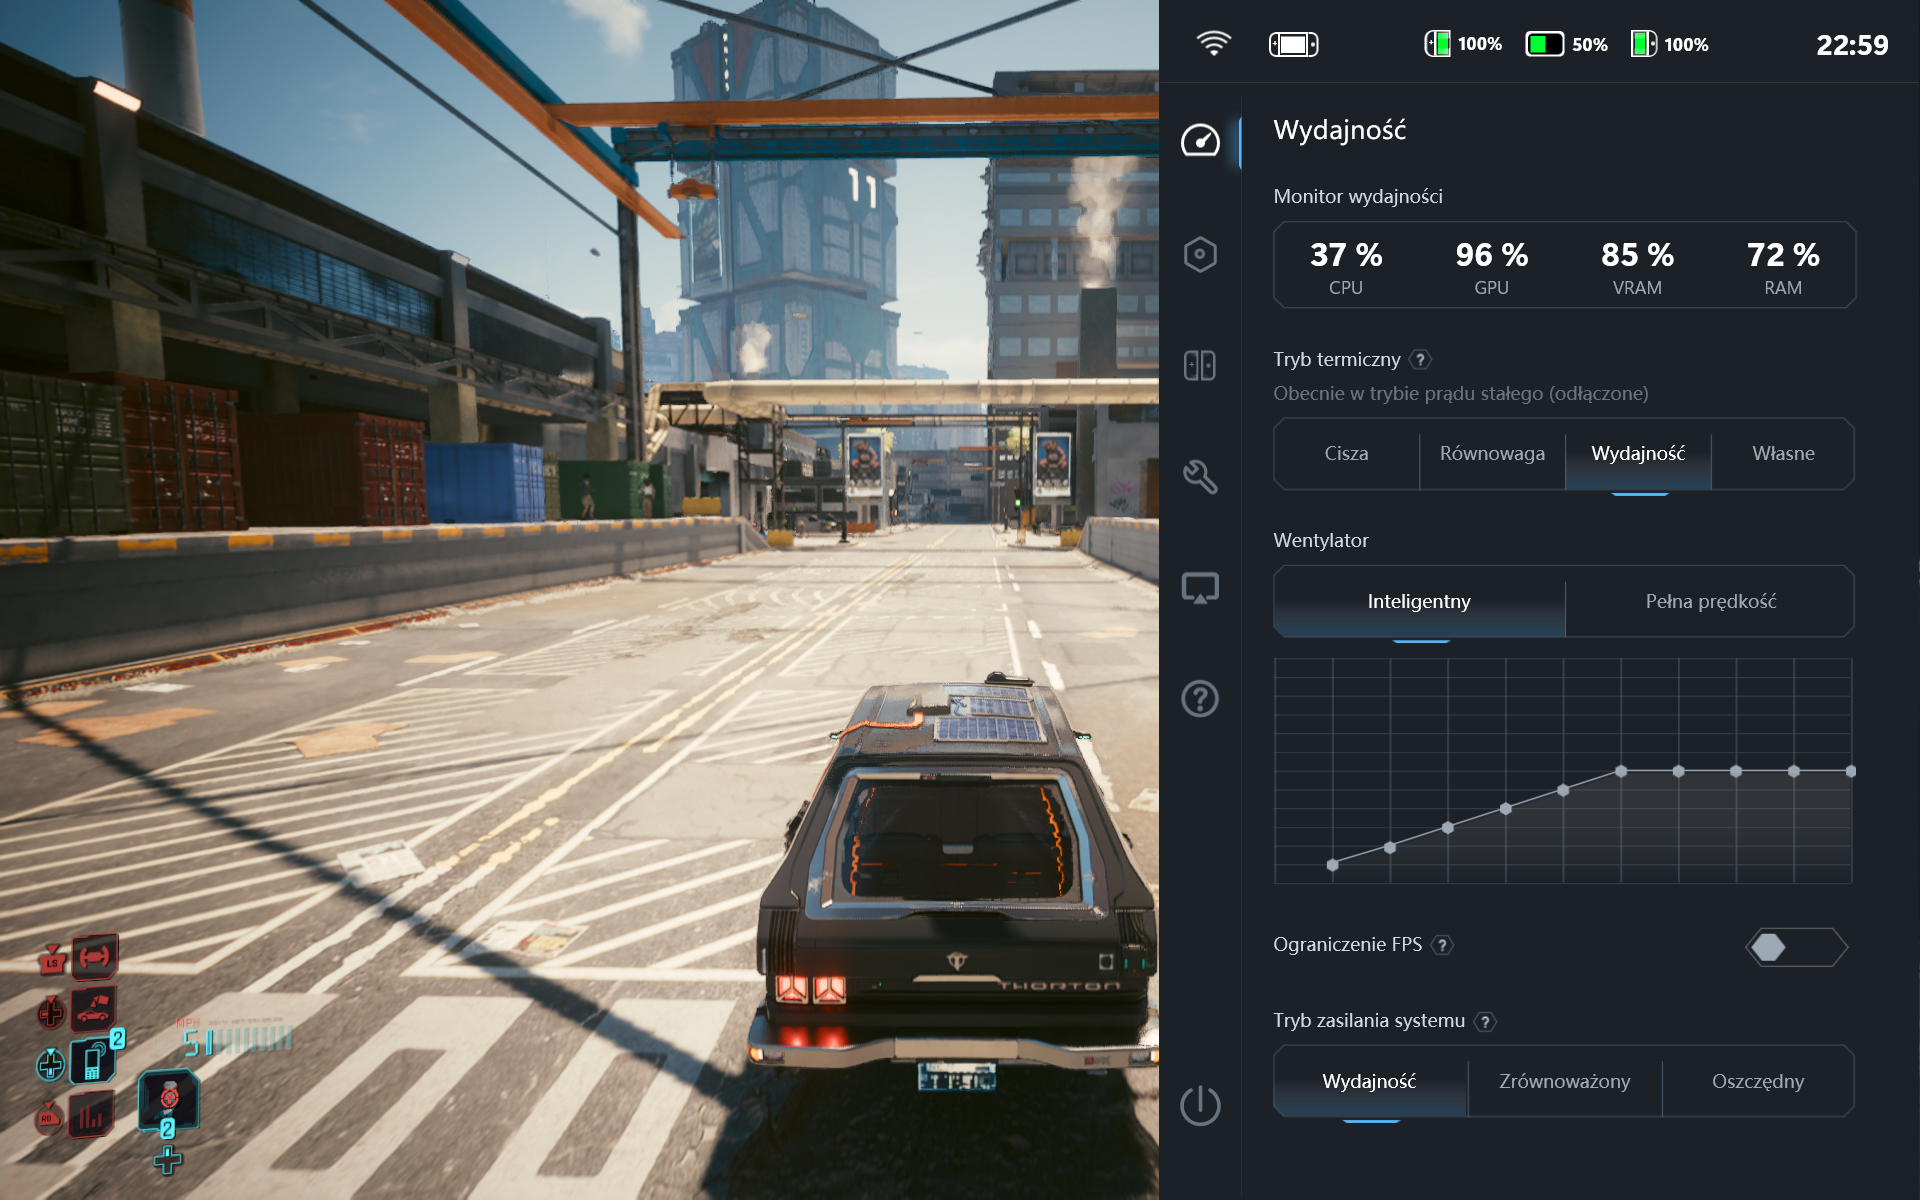Screen dimensions: 1920x1200
Task: Click the game HUD top red weapon icon
Action: [94, 958]
